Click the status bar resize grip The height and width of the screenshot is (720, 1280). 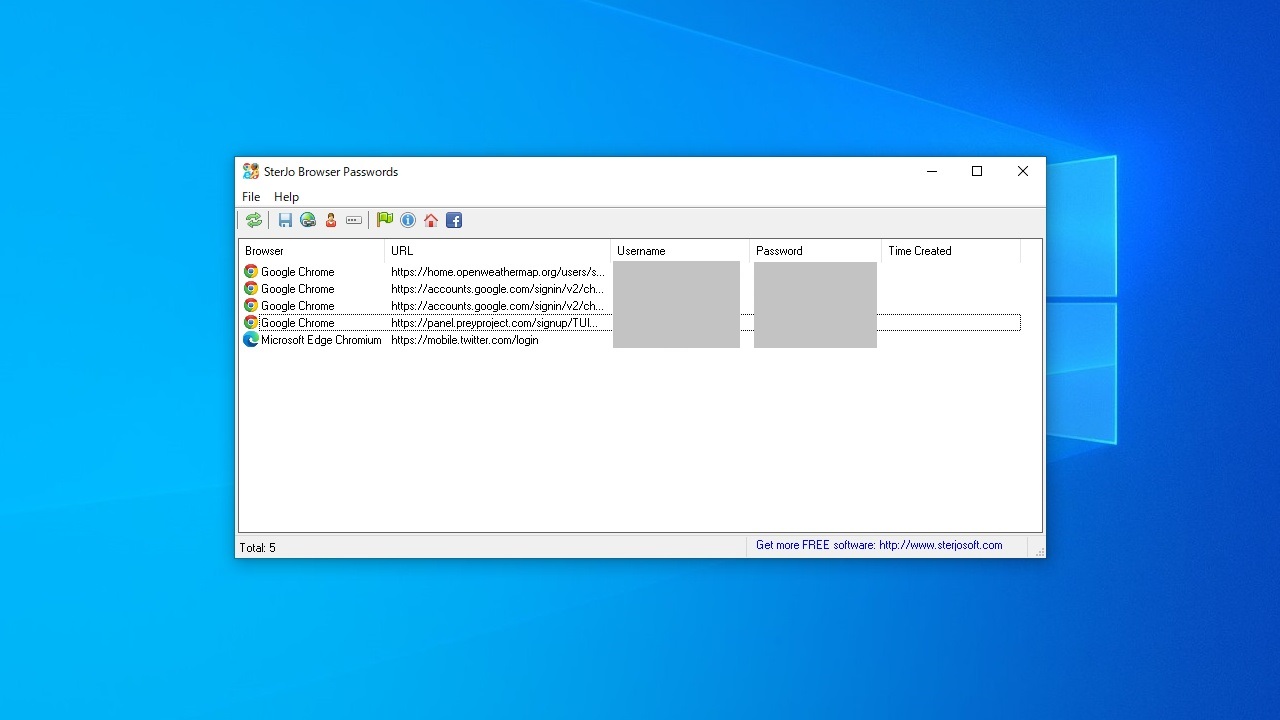click(1040, 552)
